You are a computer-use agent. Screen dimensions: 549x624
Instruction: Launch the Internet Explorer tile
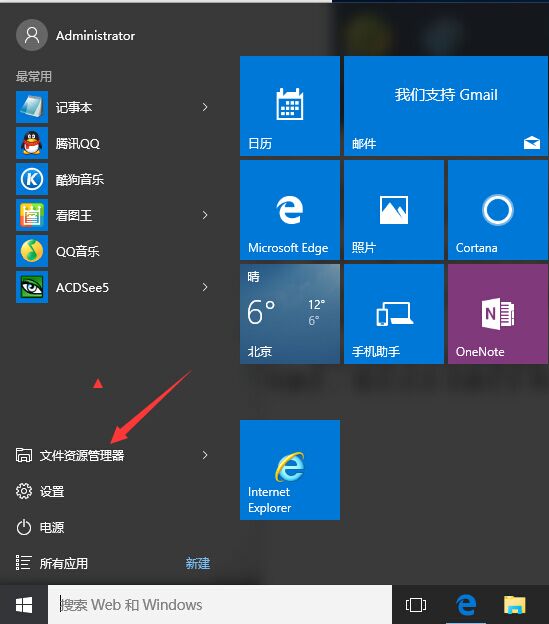pos(290,470)
